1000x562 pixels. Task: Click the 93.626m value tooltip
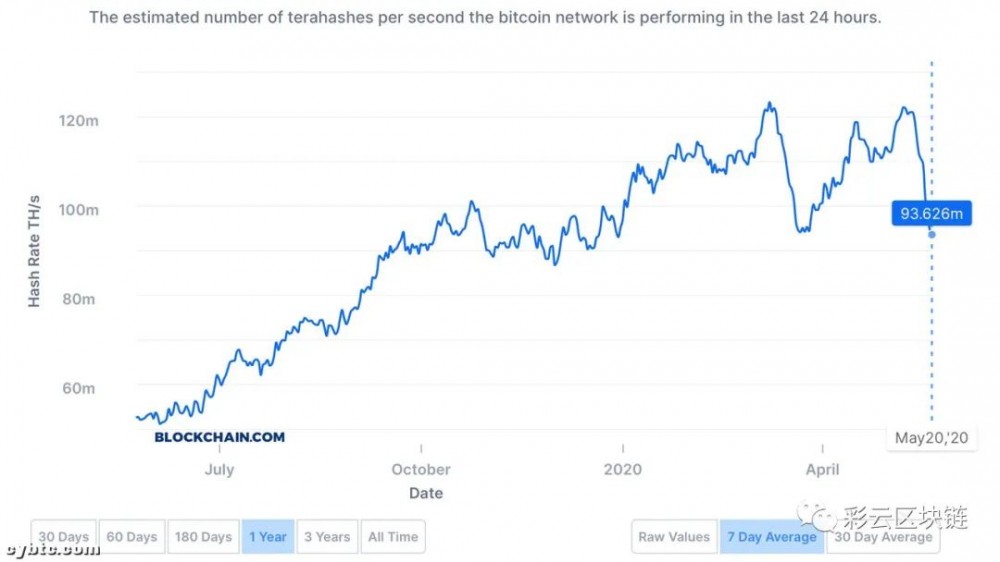pos(931,213)
